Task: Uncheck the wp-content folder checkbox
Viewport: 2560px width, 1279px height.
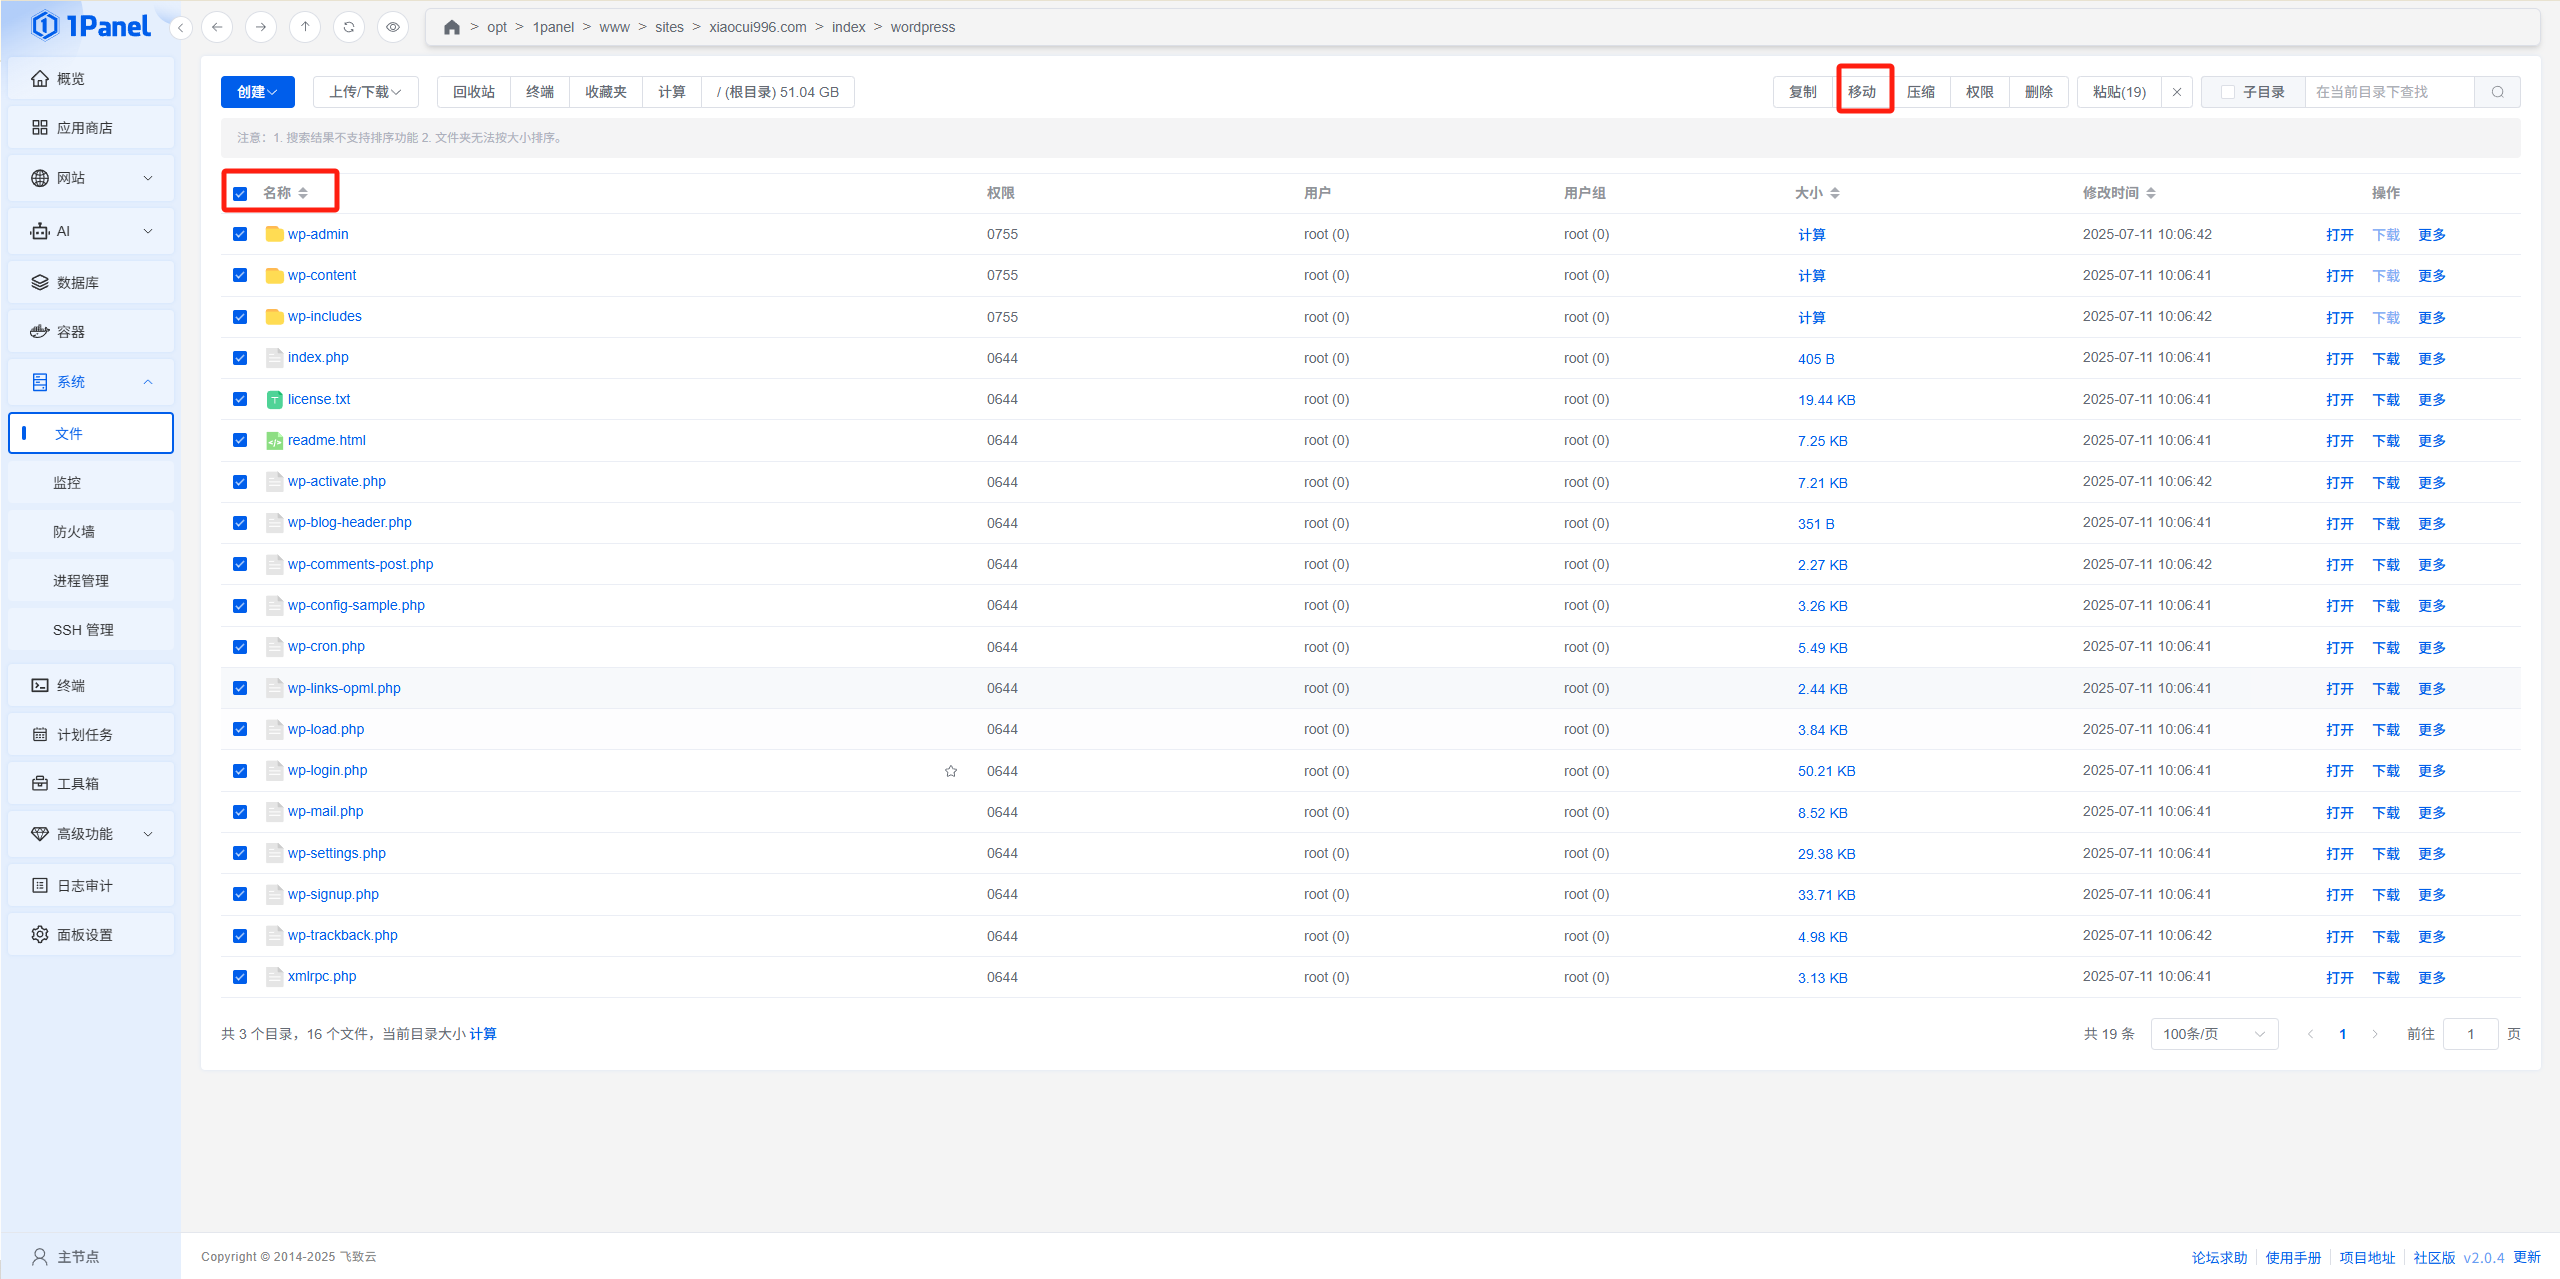Action: (240, 275)
